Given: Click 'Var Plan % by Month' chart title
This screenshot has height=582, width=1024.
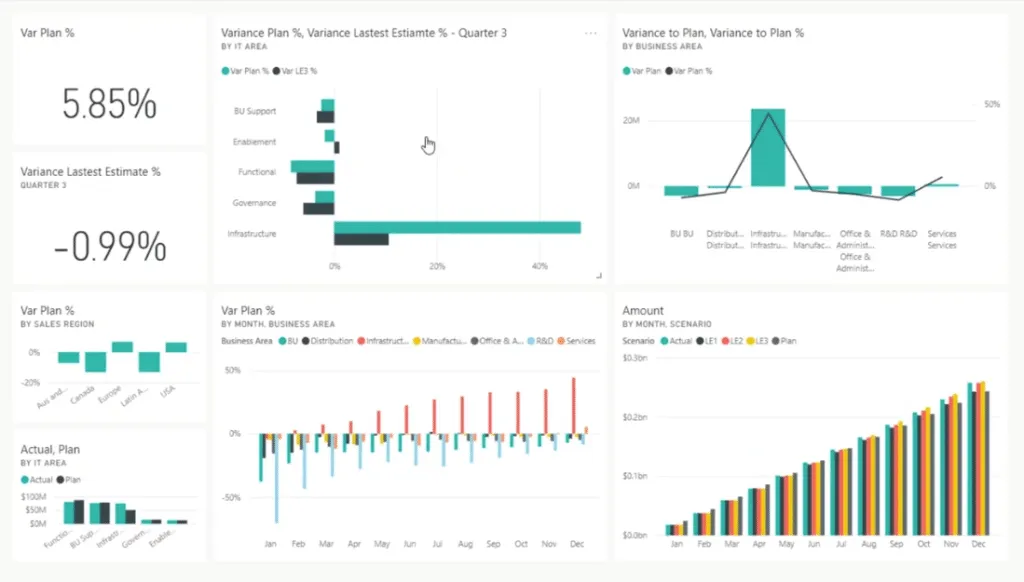Looking at the screenshot, I should pos(247,310).
